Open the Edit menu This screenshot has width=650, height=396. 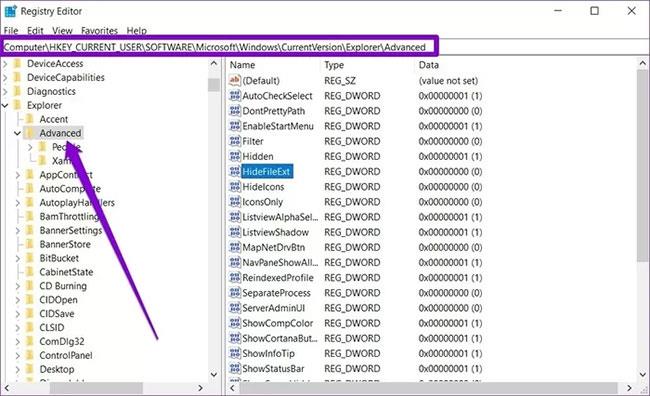coord(35,31)
